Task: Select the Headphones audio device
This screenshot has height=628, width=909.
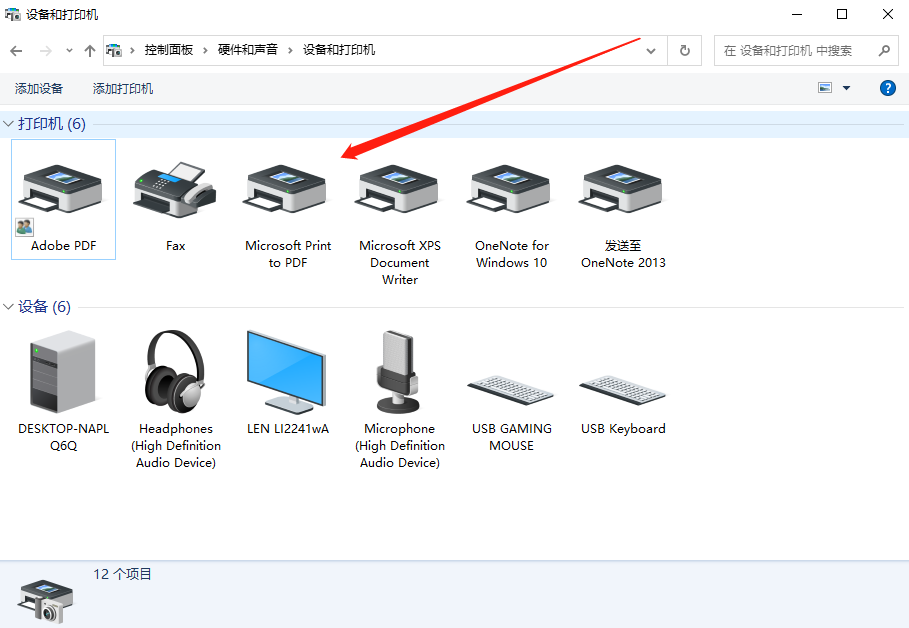Action: pyautogui.click(x=175, y=372)
